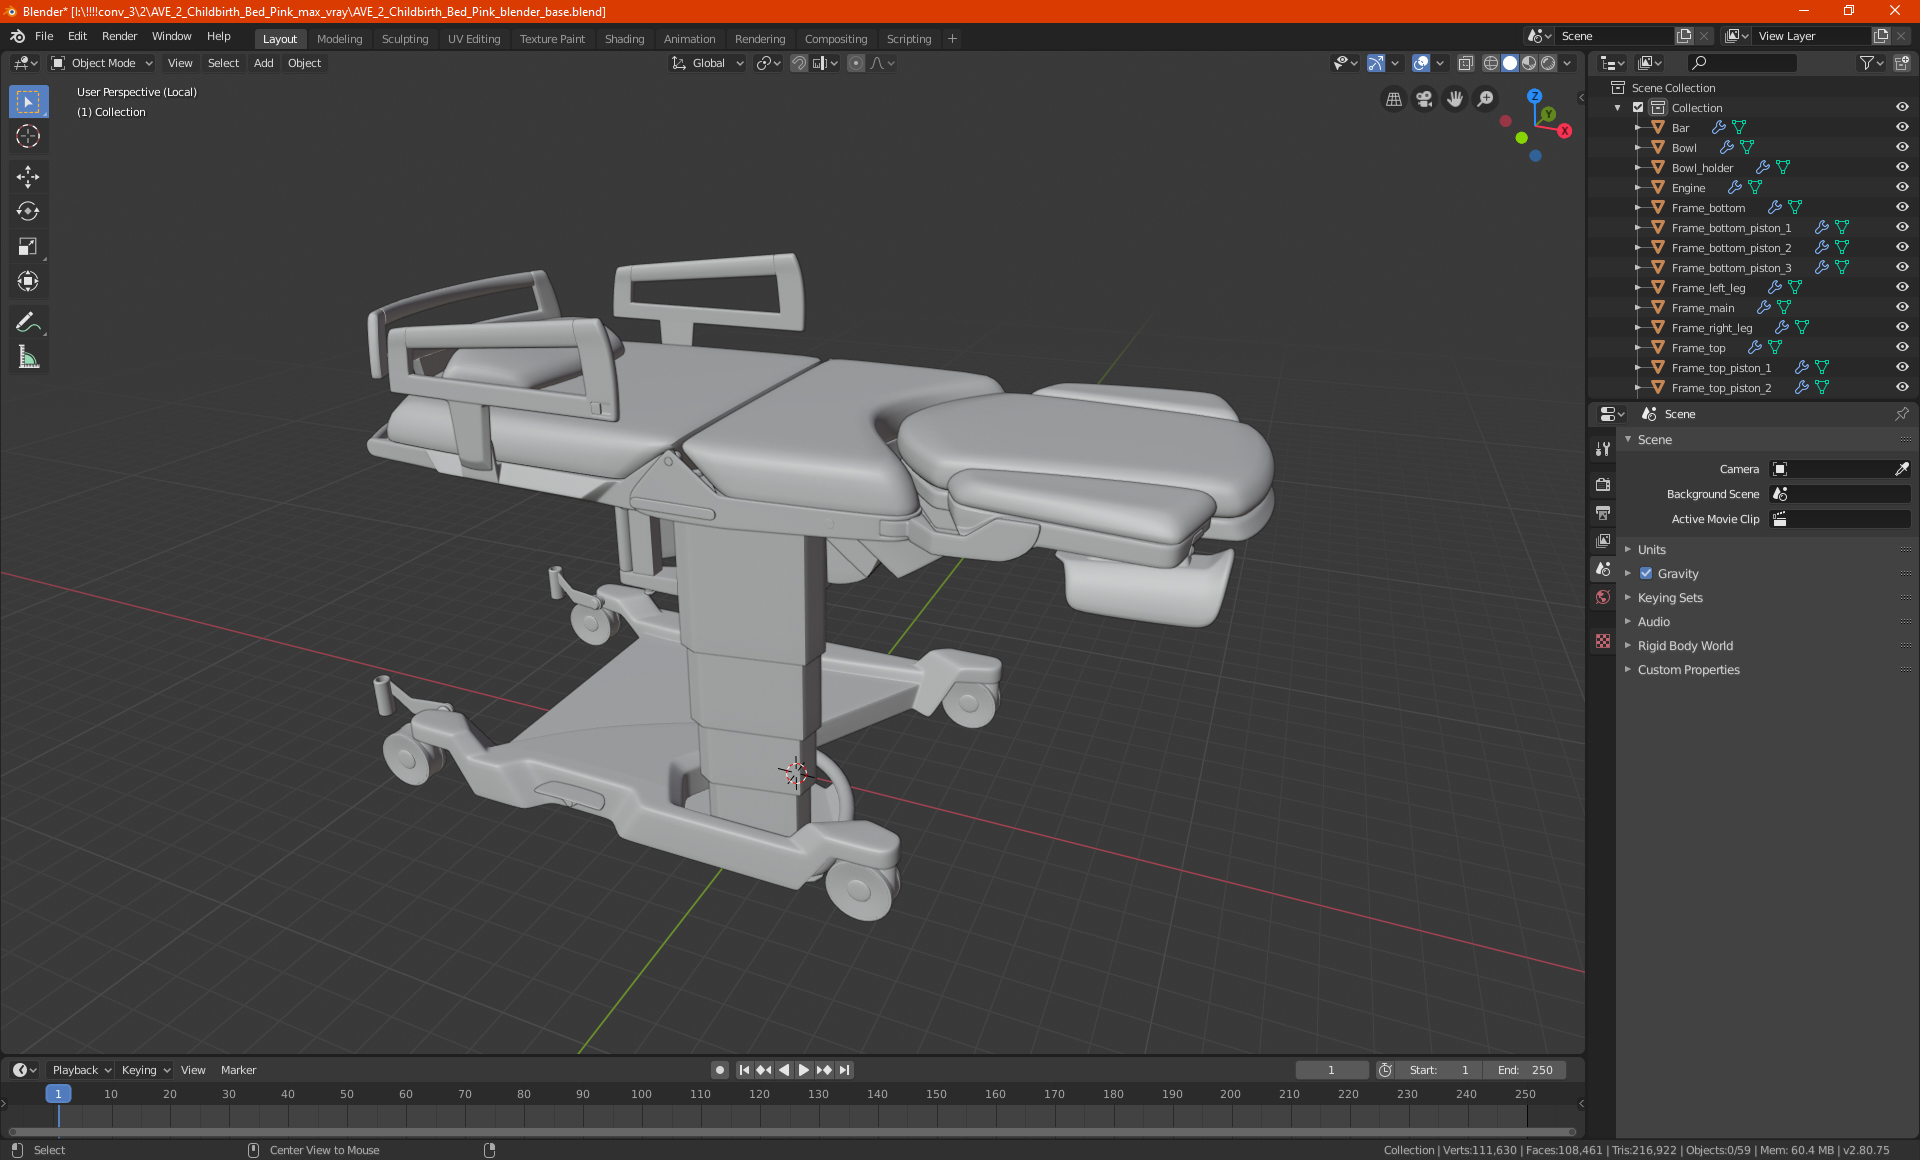Switch to the Modeling workspace tab
This screenshot has height=1160, width=1920.
[339, 39]
